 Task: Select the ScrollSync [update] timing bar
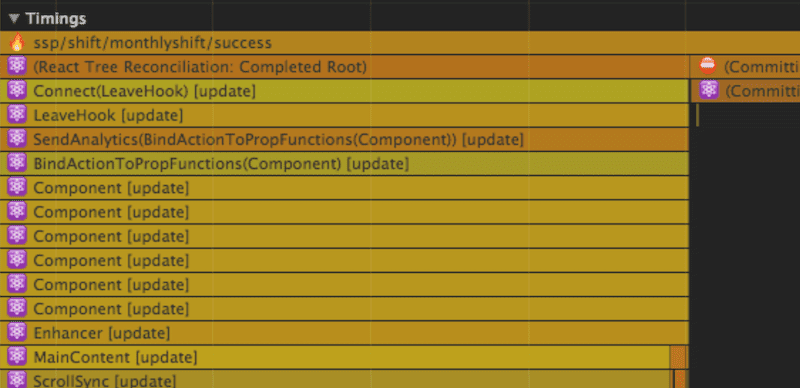(335, 379)
